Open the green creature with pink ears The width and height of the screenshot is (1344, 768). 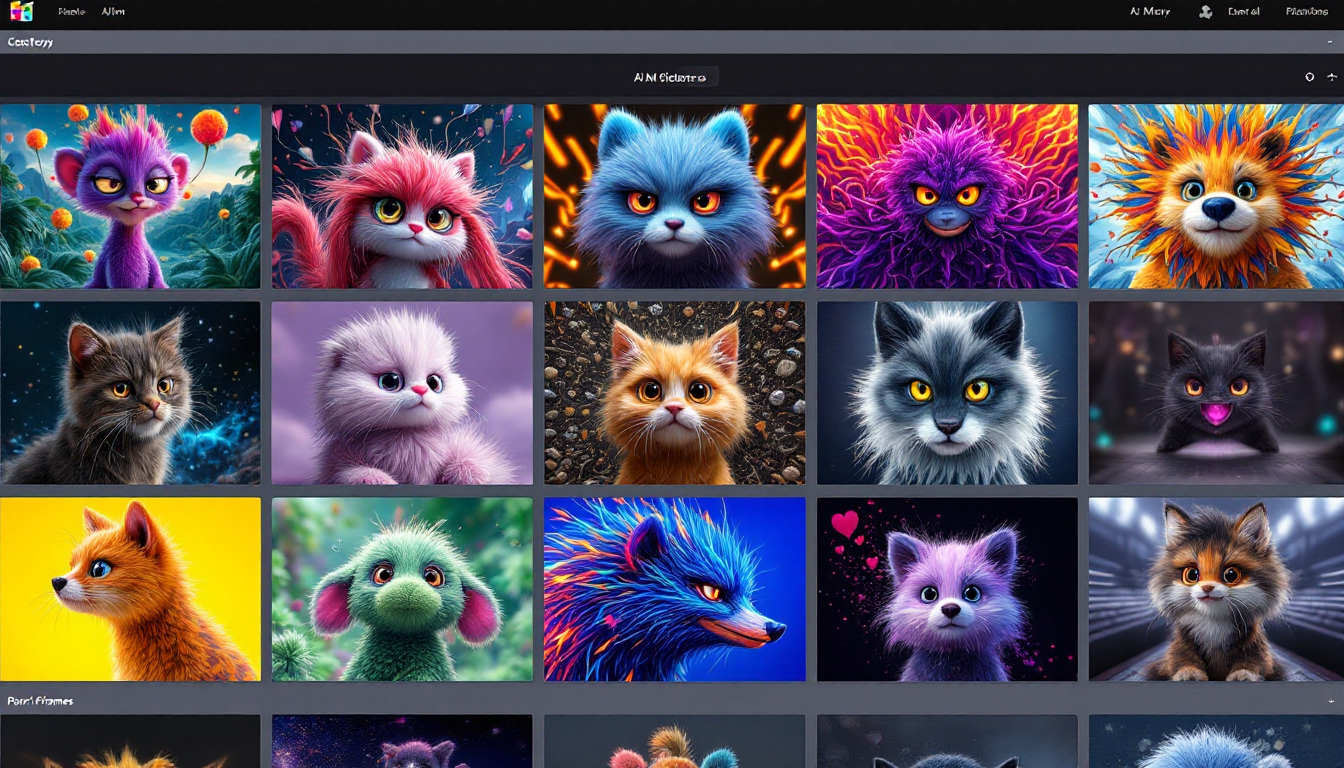click(402, 589)
